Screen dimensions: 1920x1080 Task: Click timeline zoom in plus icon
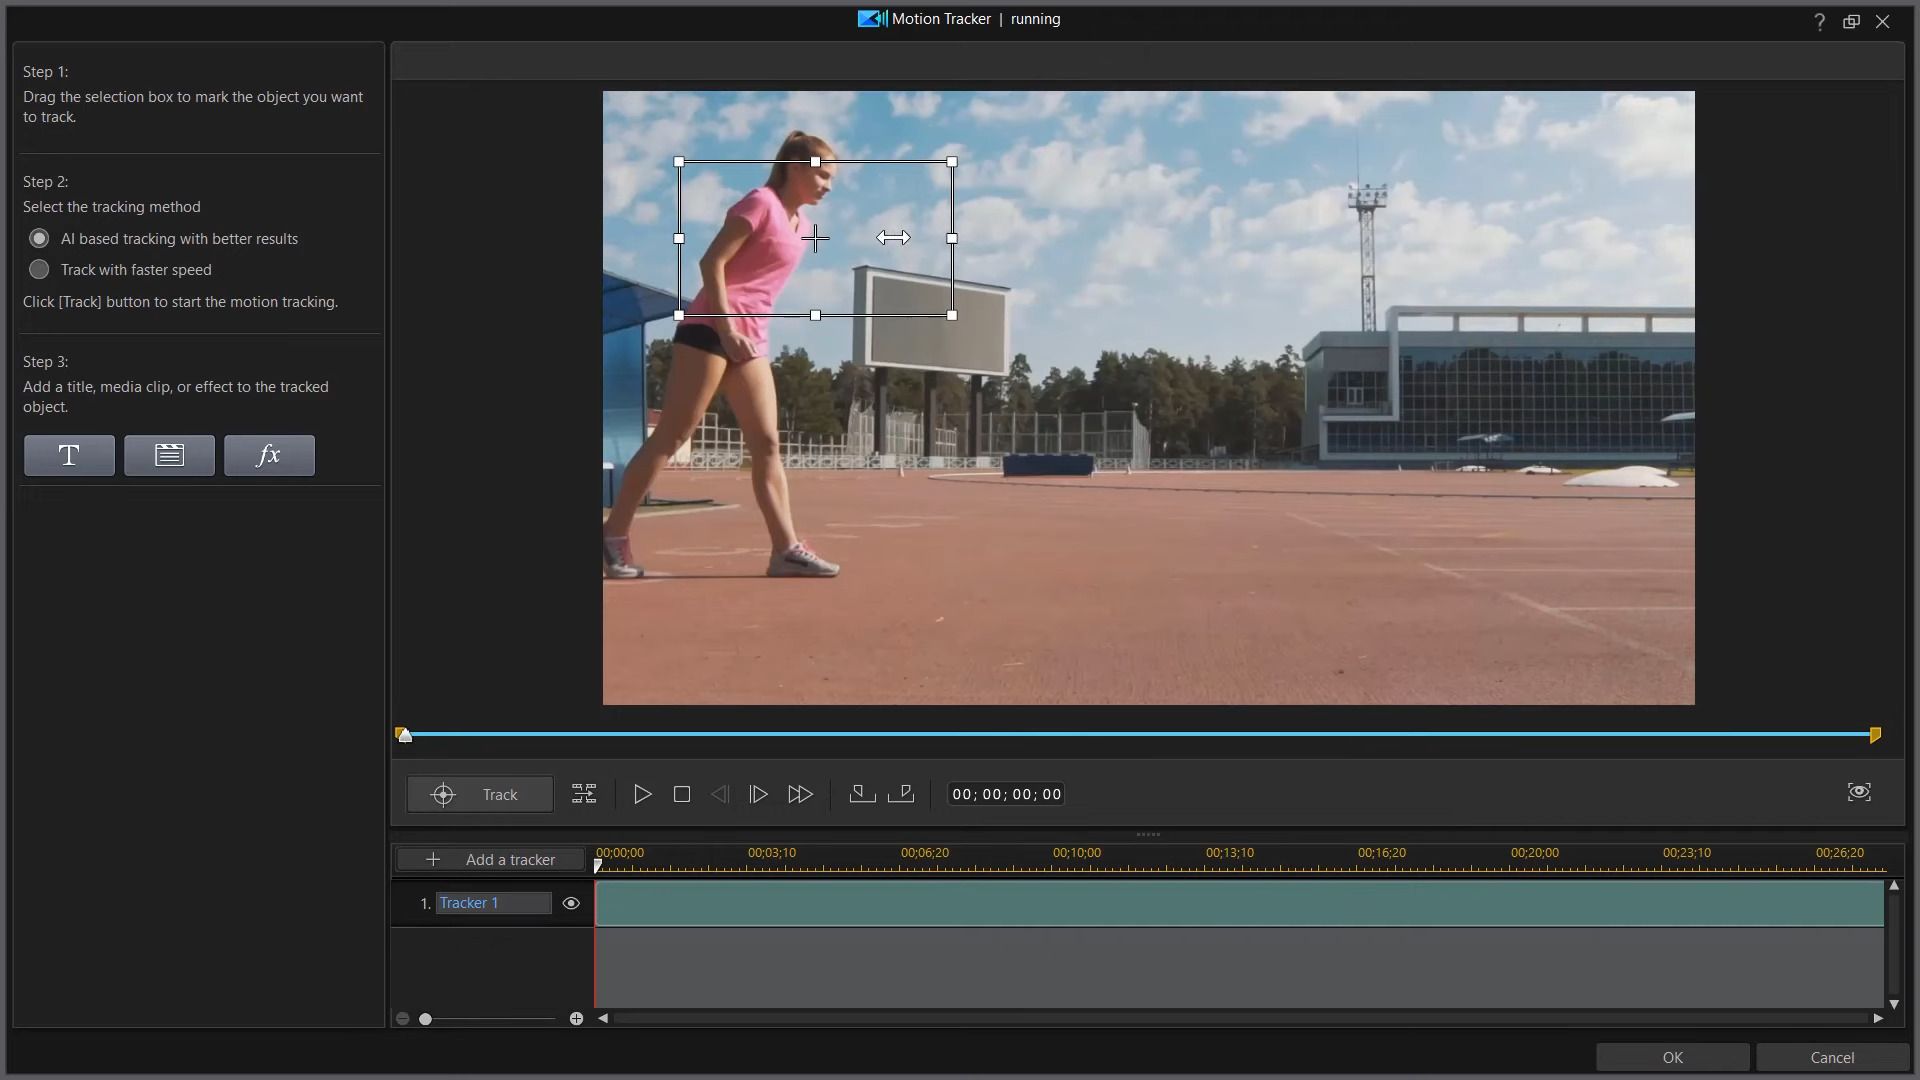click(576, 1019)
